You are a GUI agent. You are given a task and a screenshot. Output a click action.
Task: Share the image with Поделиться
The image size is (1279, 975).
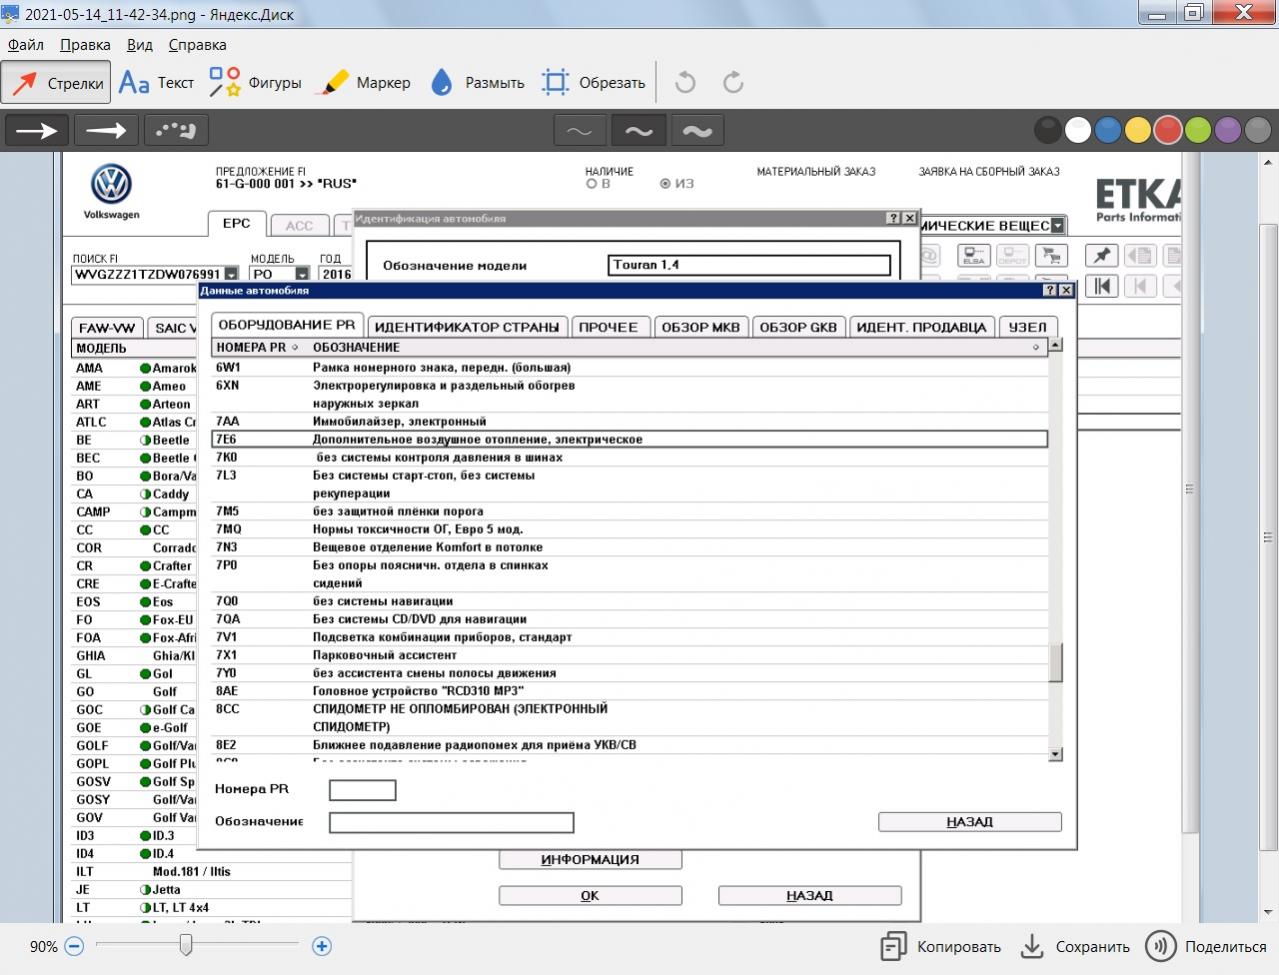coord(1206,946)
